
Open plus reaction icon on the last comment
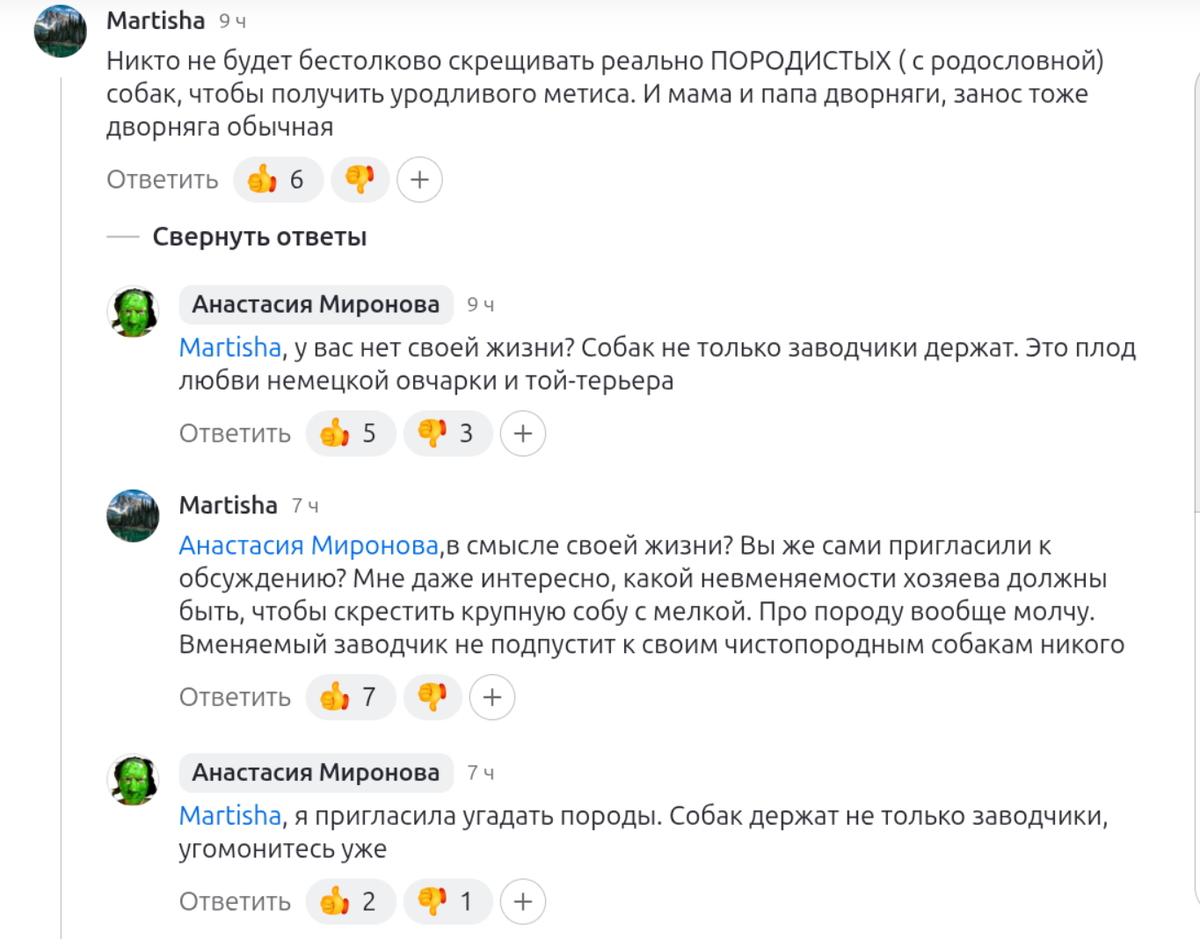pyautogui.click(x=522, y=901)
